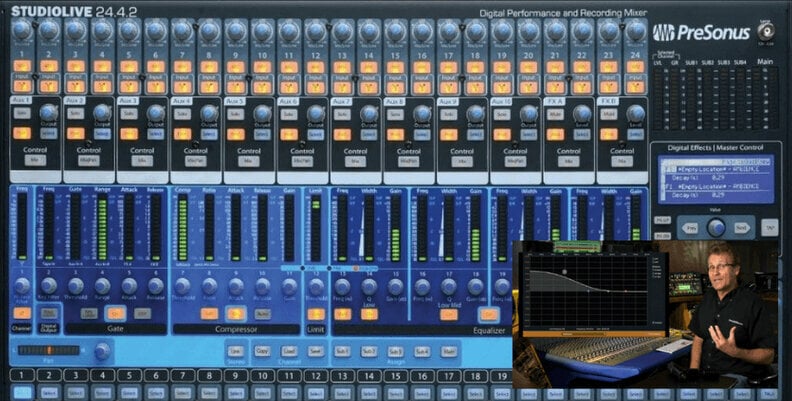Click the lamp connector by the PreSonus logo
The height and width of the screenshot is (401, 792).
pos(767,32)
